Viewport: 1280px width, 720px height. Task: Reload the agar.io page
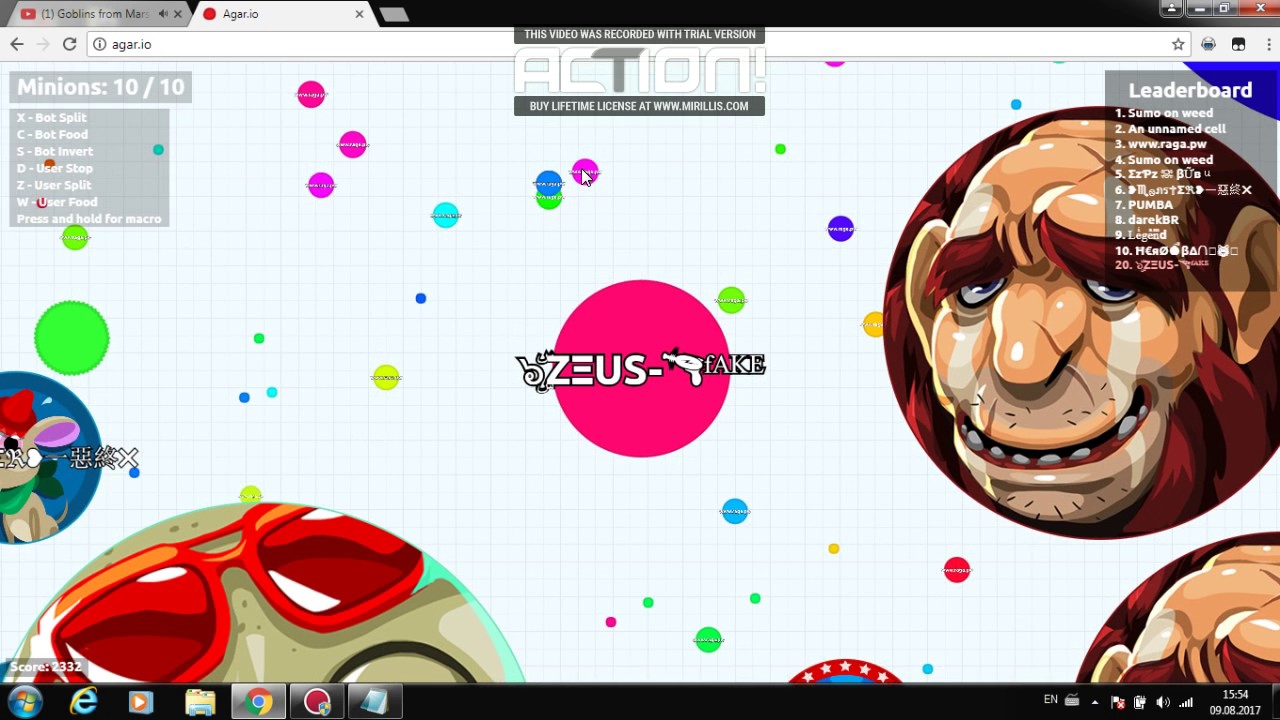click(69, 44)
